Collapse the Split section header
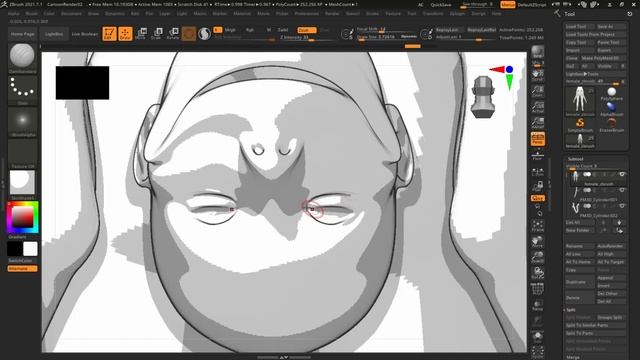Viewport: 640px width, 360px height. (x=571, y=310)
